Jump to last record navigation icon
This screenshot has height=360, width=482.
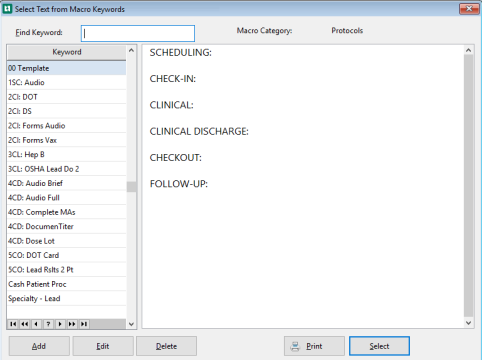[84, 324]
